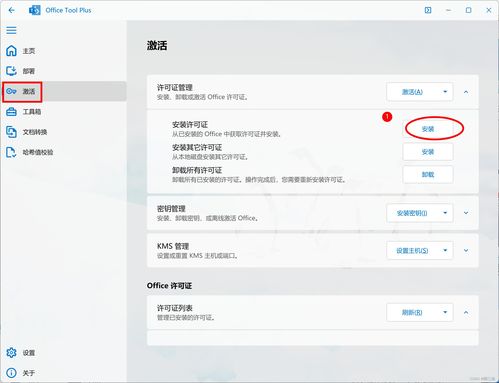499x383 pixels.
Task: Expand the KMS 管理 section chevron
Action: 466,250
